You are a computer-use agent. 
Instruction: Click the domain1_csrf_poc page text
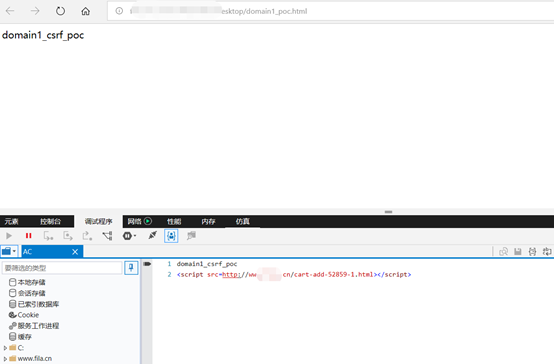coord(43,35)
